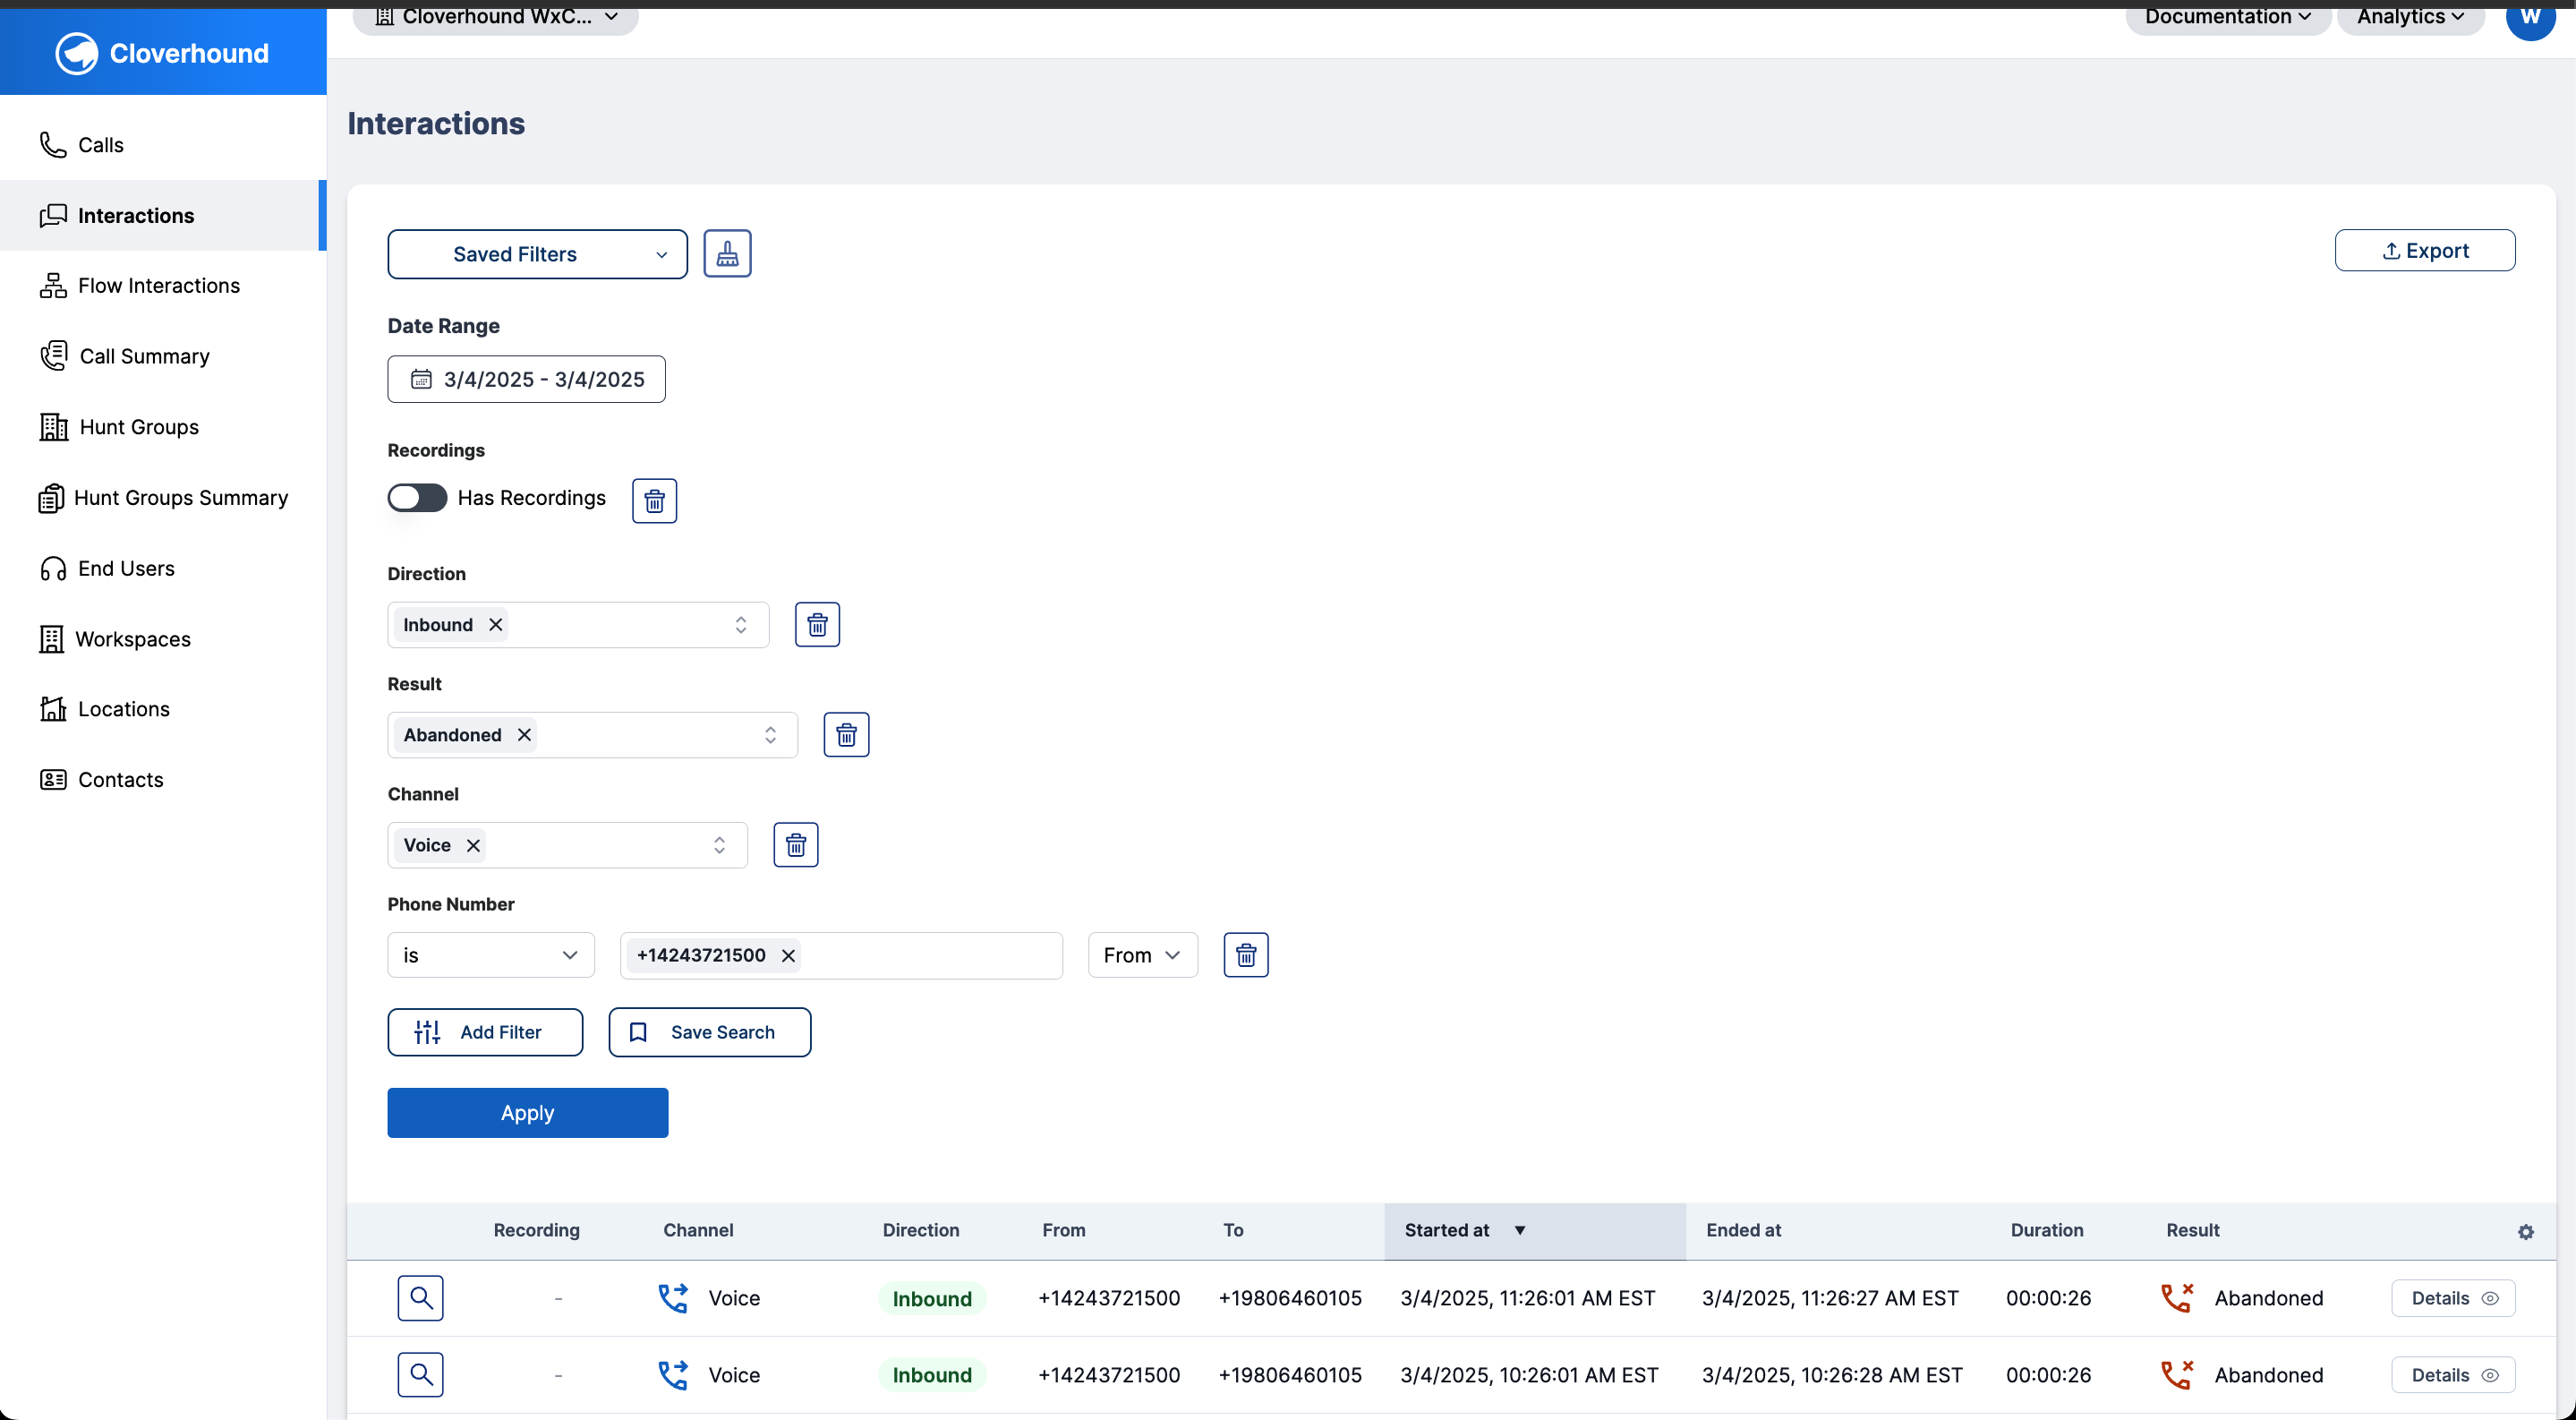Click Save Search button

click(x=710, y=1032)
